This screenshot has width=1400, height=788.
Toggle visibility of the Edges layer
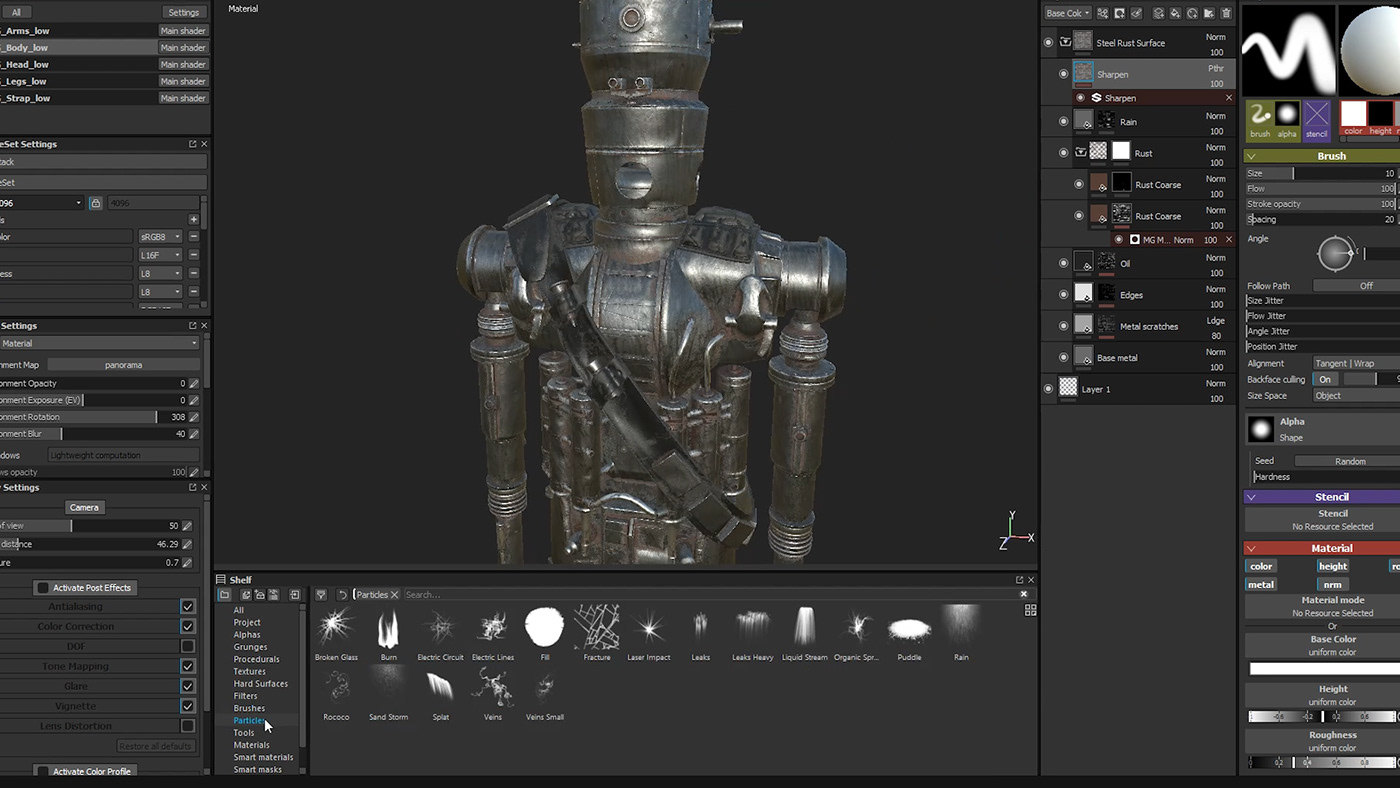tap(1063, 295)
